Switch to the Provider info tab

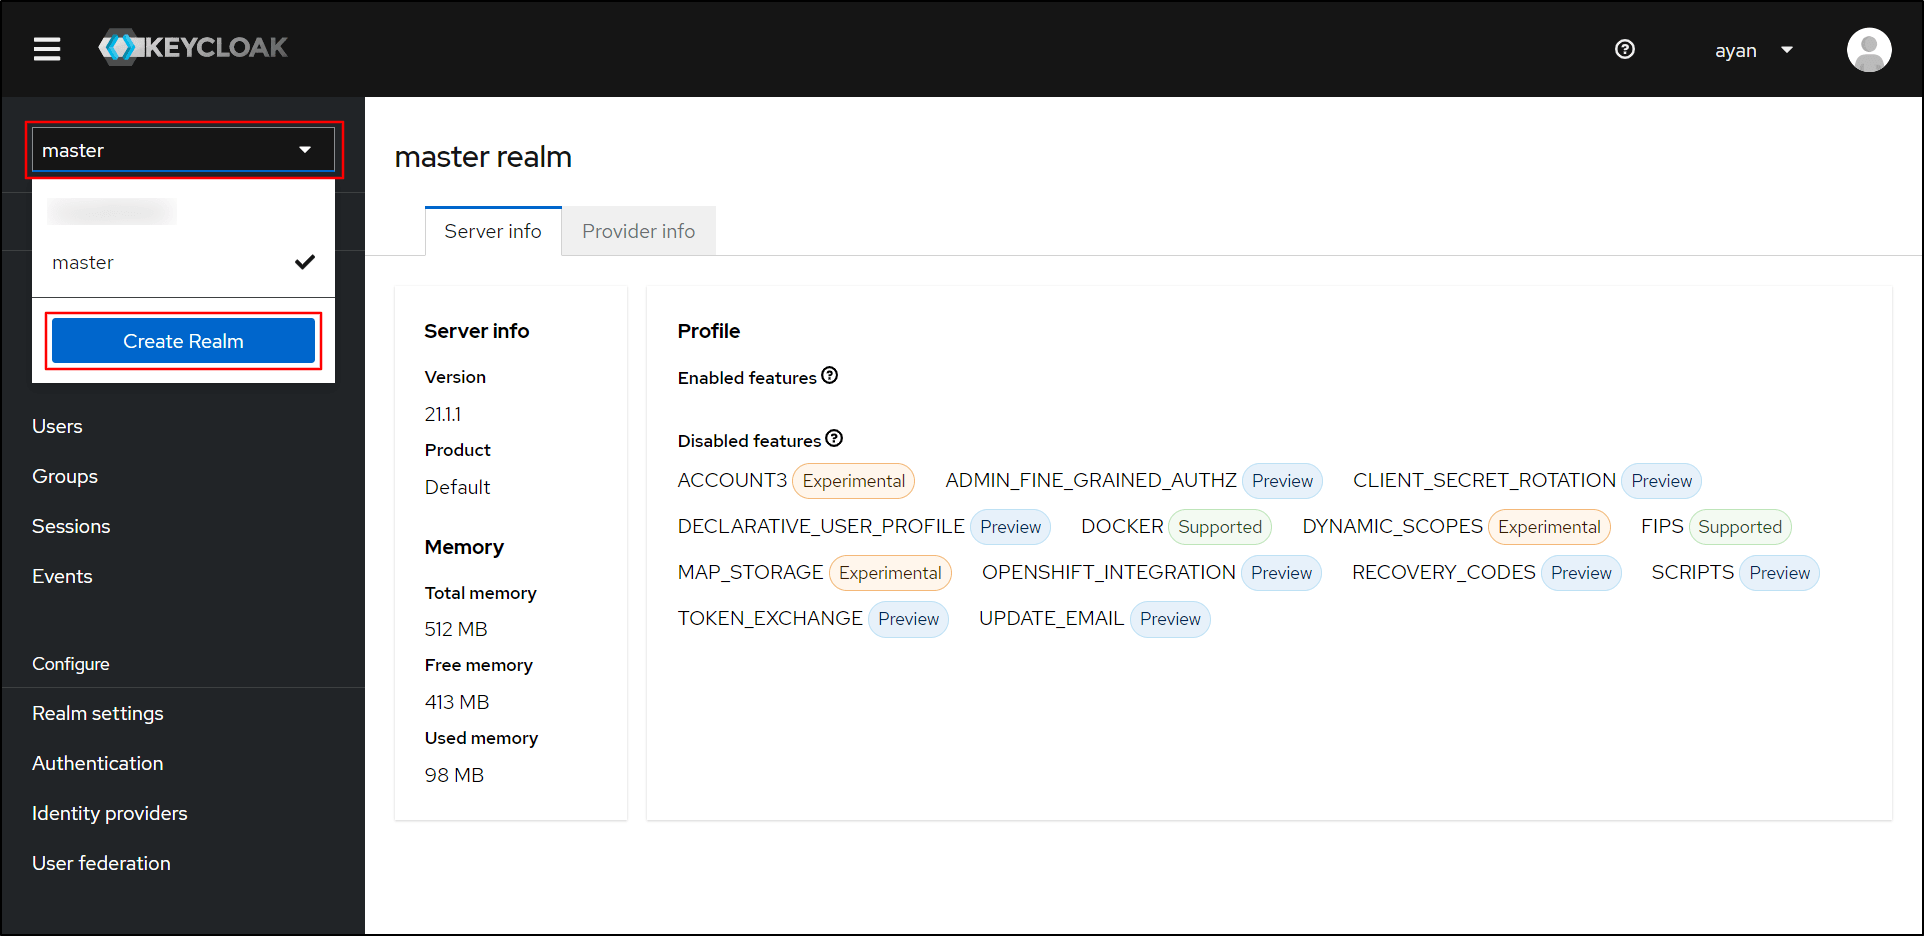(x=638, y=230)
